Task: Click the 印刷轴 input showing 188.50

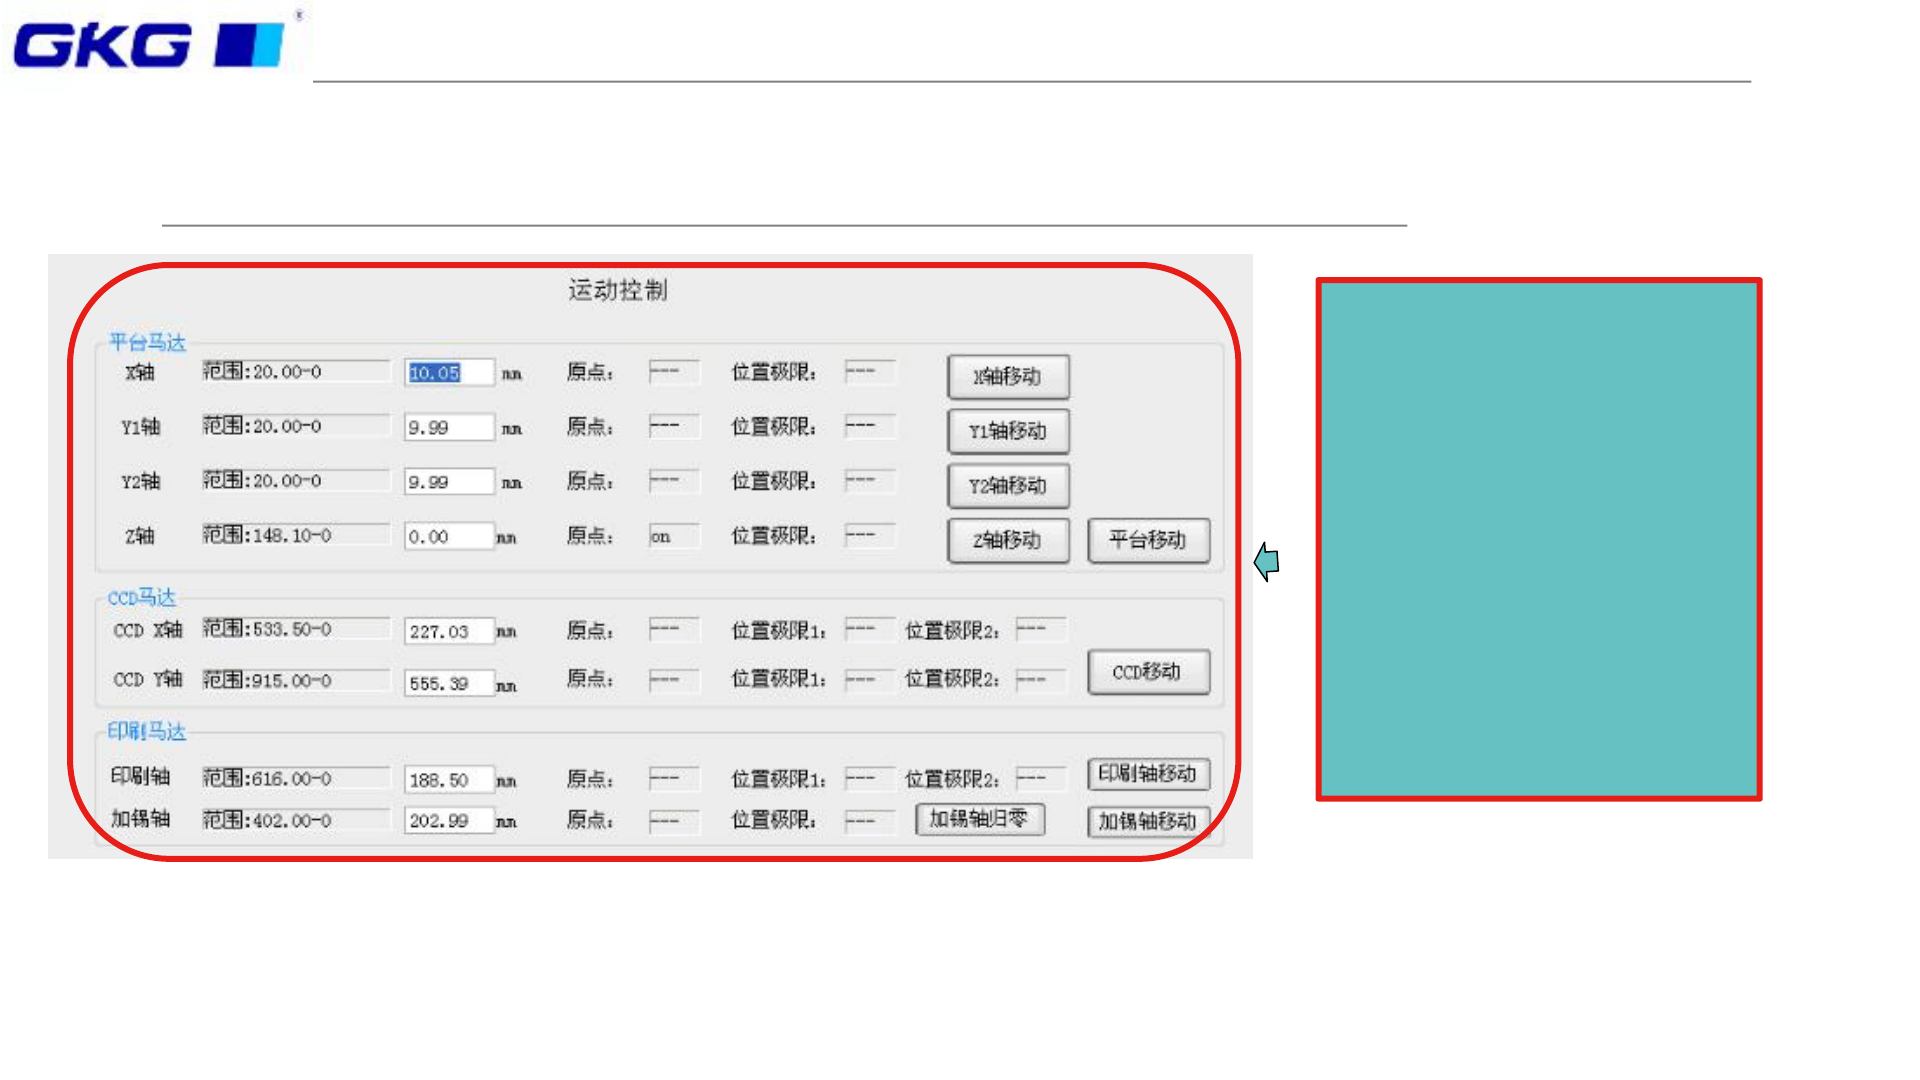Action: click(x=448, y=780)
